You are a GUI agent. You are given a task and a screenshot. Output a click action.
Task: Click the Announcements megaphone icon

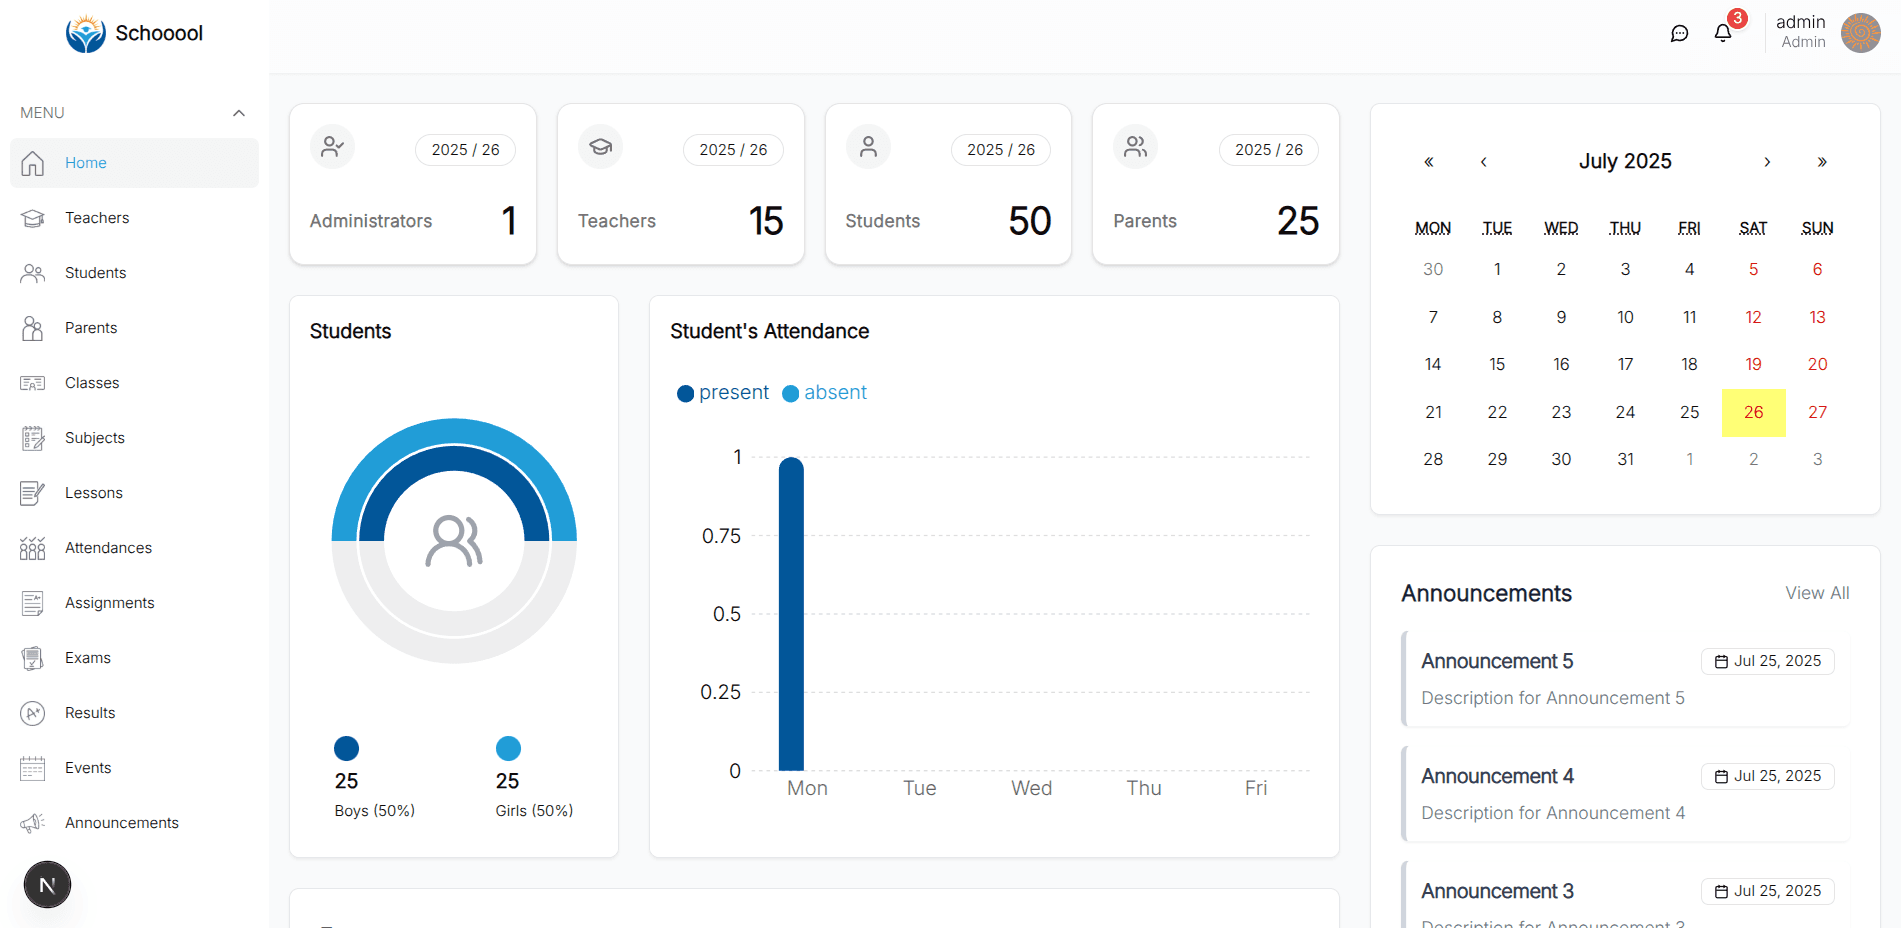(33, 822)
